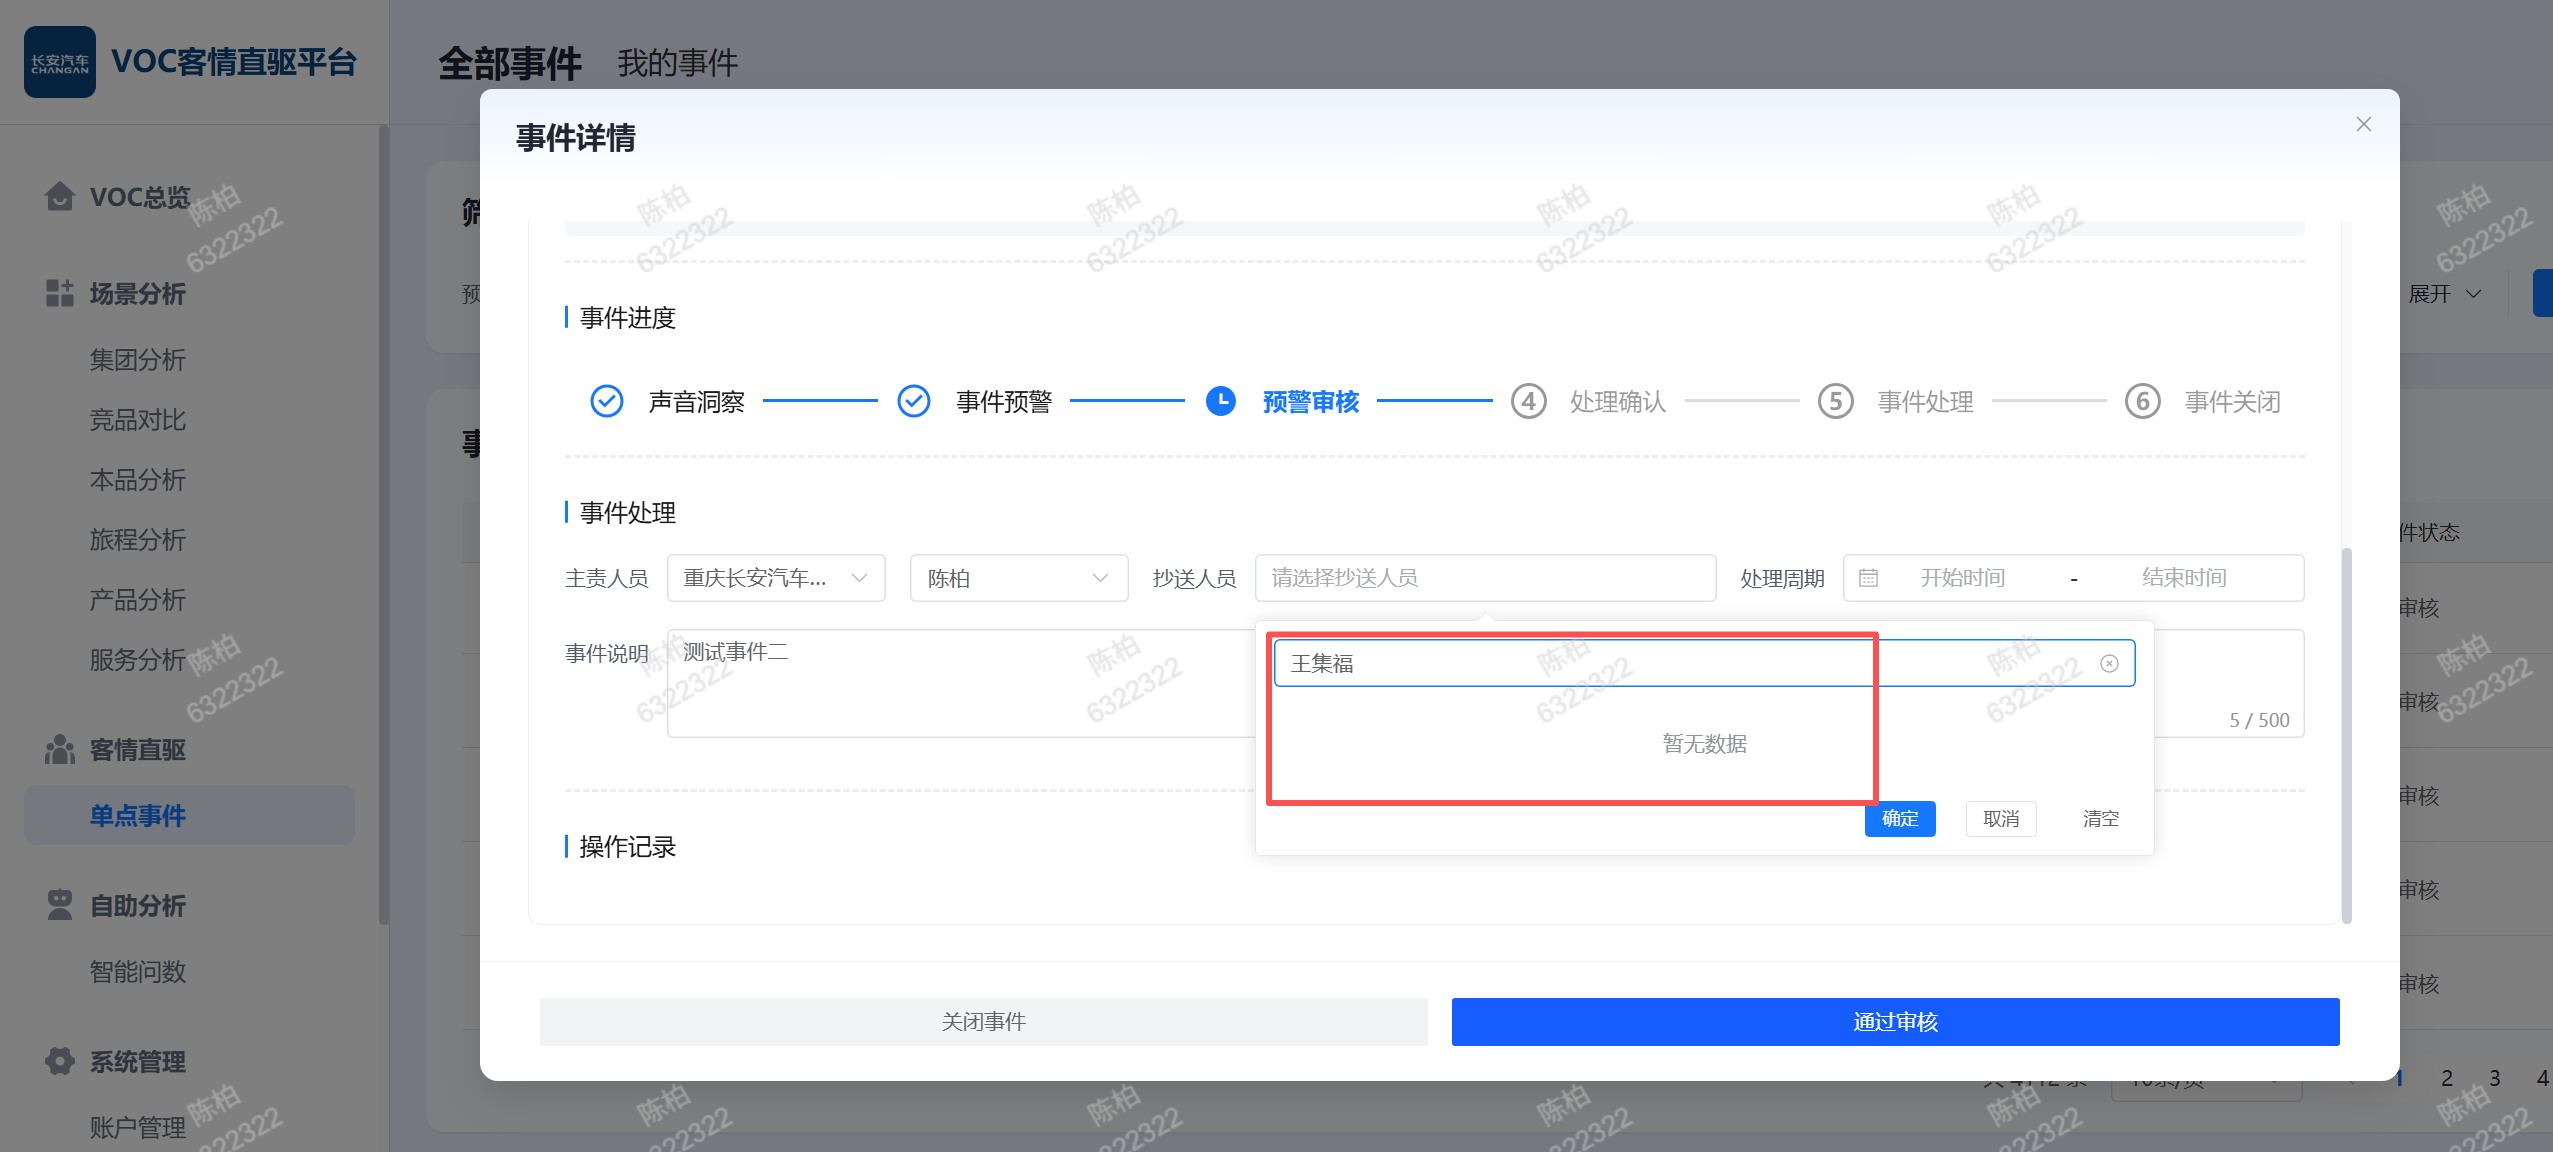Switch to the 我的事件 tab
Image resolution: width=2553 pixels, height=1152 pixels.
[x=676, y=63]
